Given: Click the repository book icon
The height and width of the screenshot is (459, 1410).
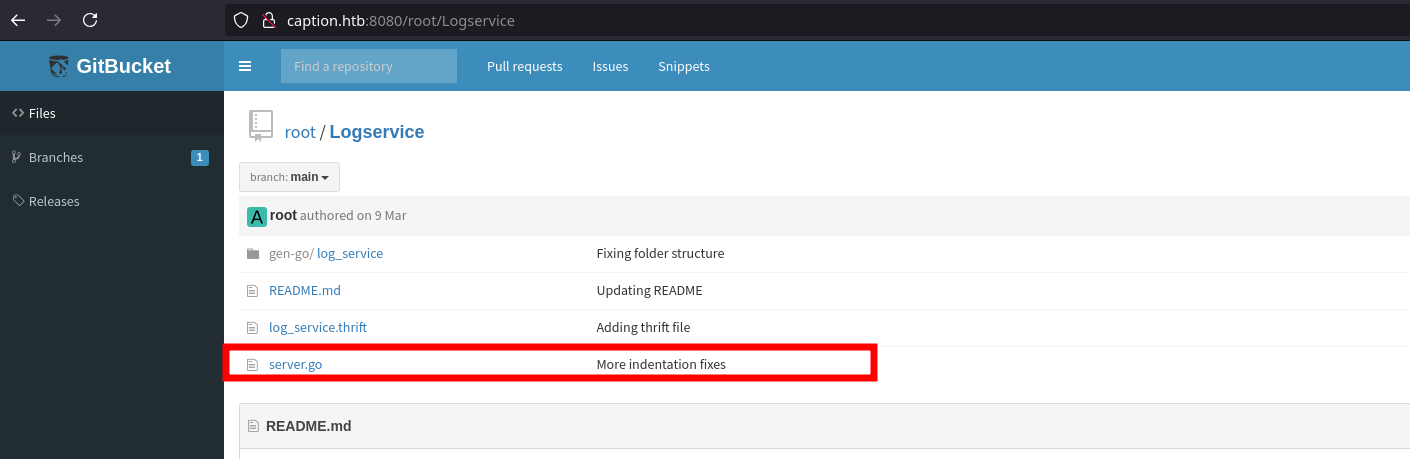Looking at the screenshot, I should (x=260, y=126).
